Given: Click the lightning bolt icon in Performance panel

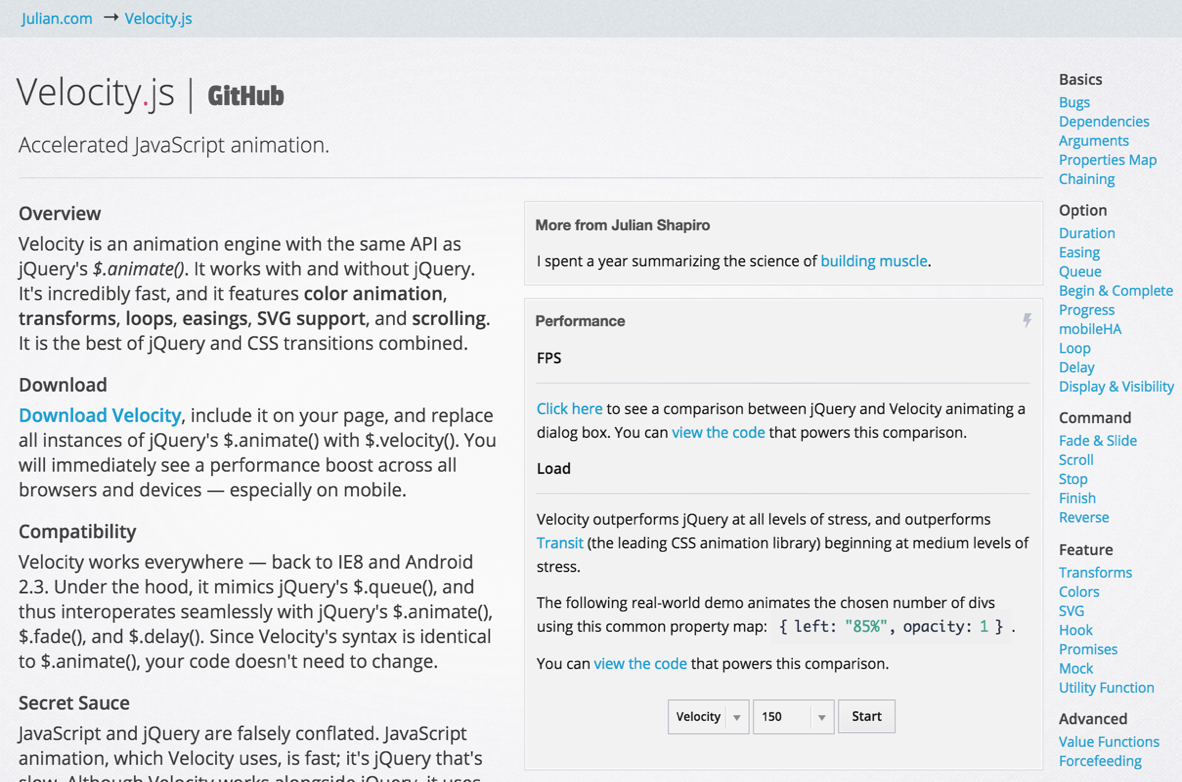Looking at the screenshot, I should 1027,320.
